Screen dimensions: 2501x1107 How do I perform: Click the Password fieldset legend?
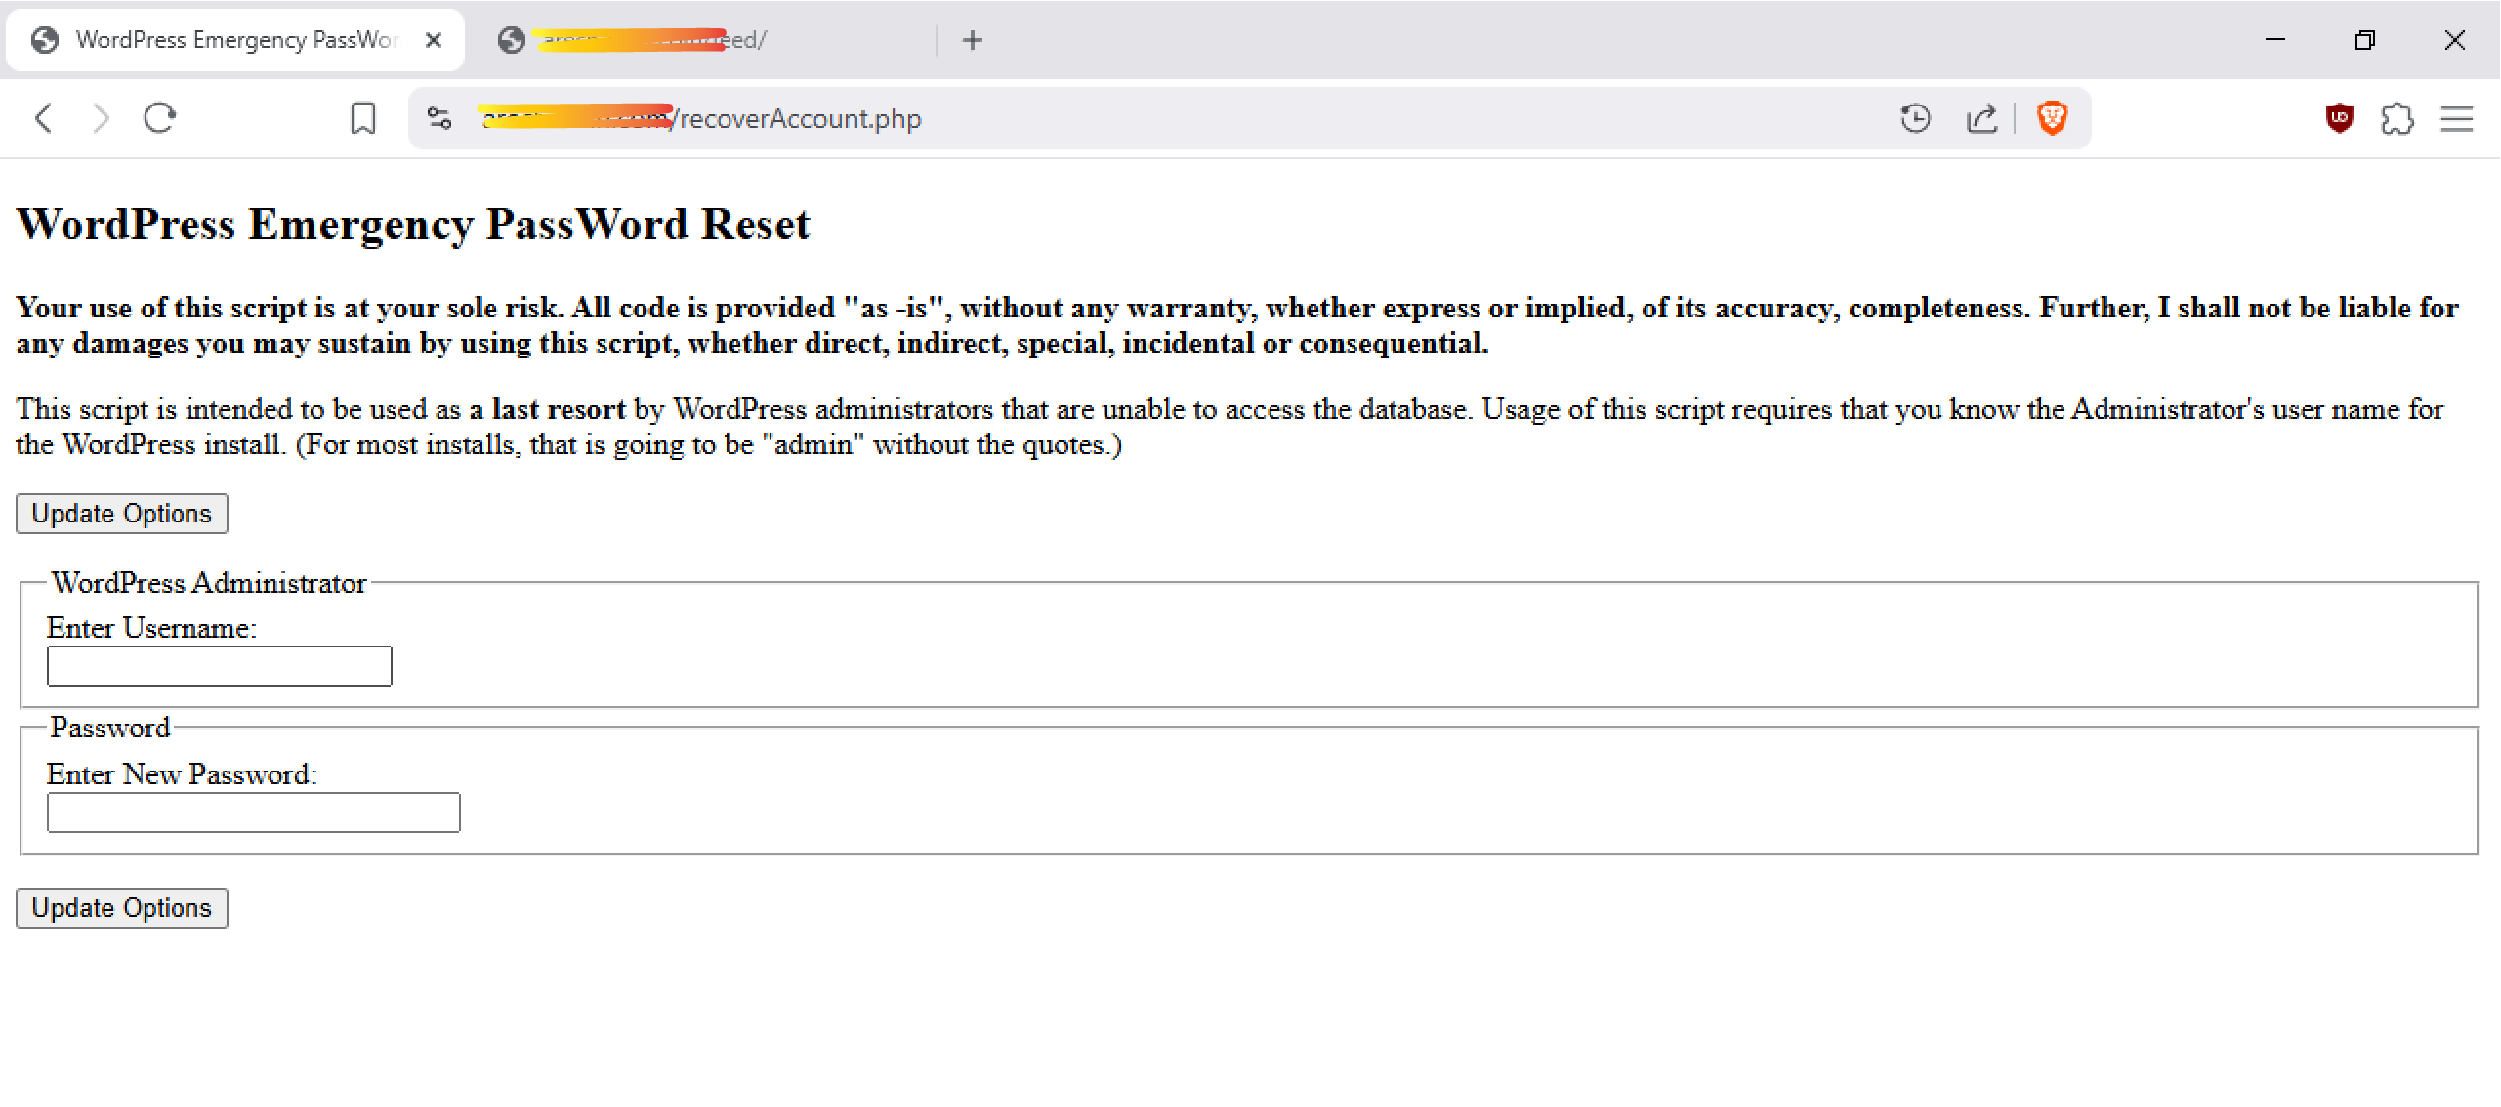[110, 727]
